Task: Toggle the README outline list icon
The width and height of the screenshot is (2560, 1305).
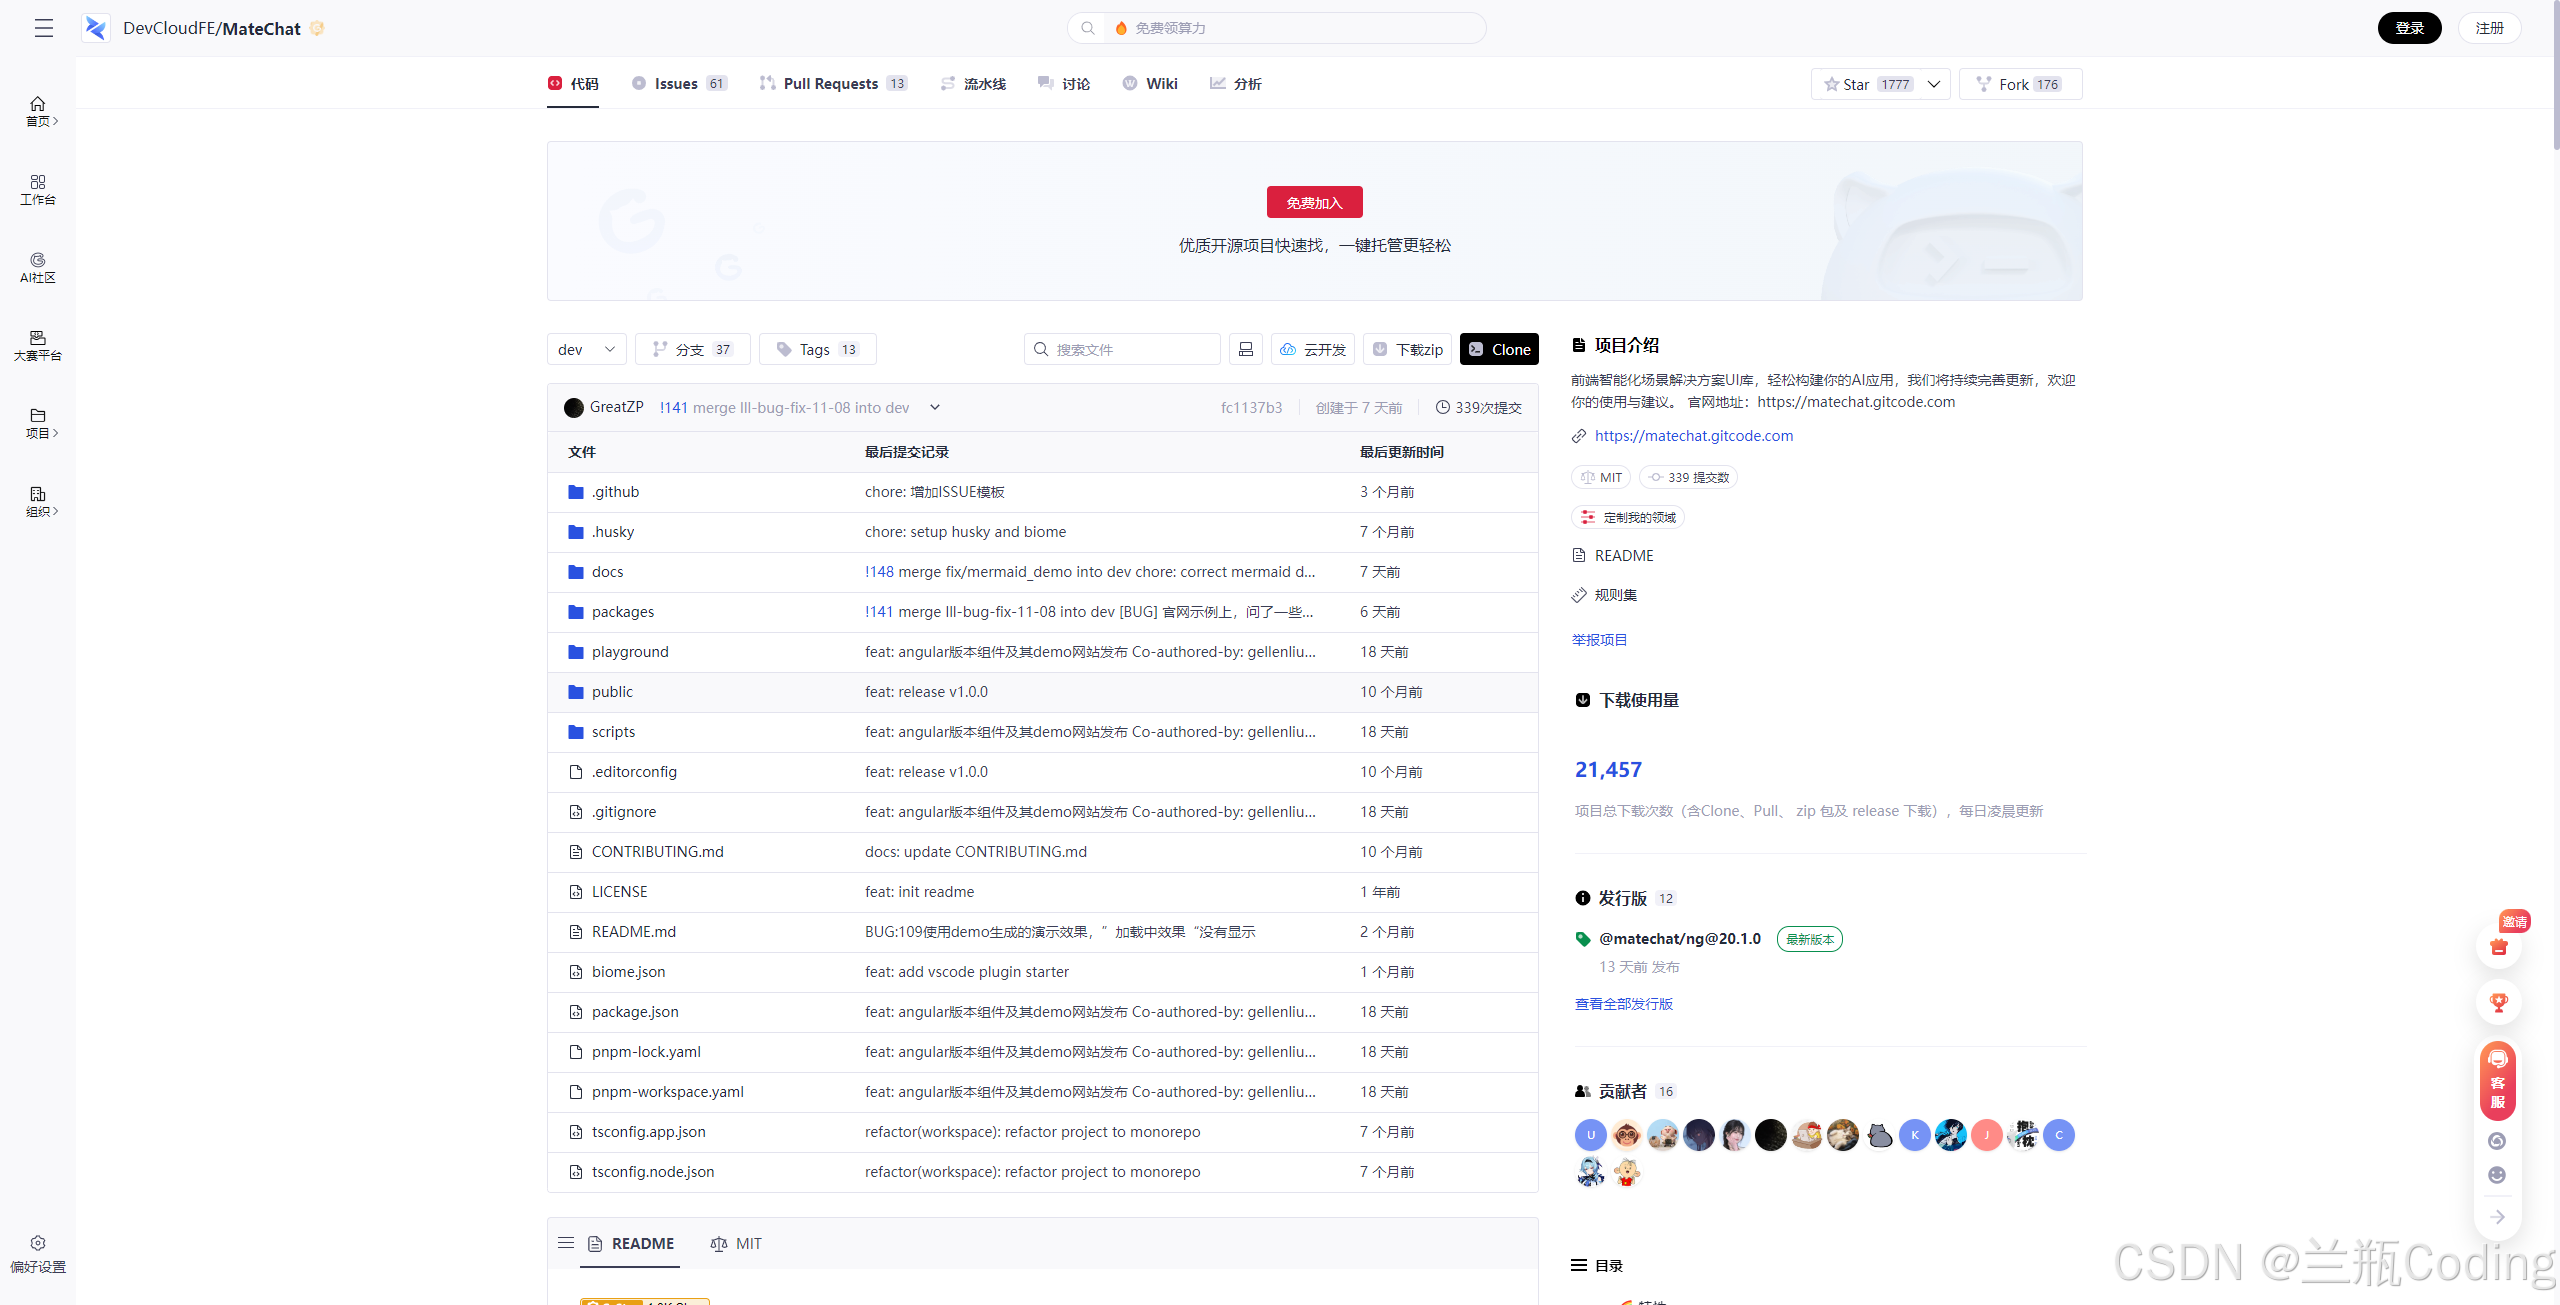Action: click(x=566, y=1243)
